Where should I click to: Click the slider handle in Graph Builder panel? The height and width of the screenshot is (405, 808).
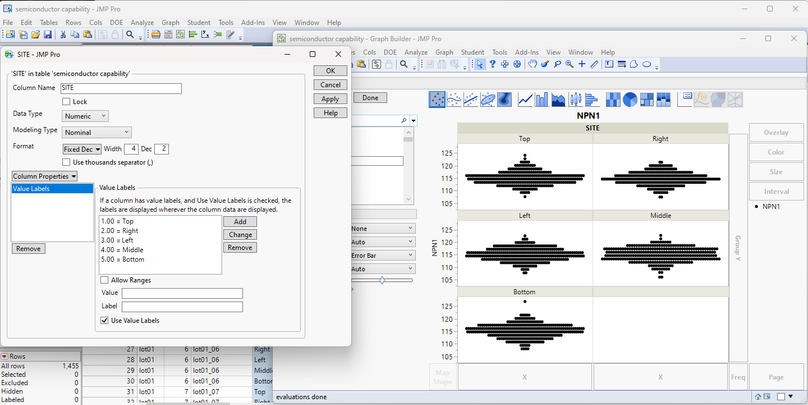[x=382, y=281]
